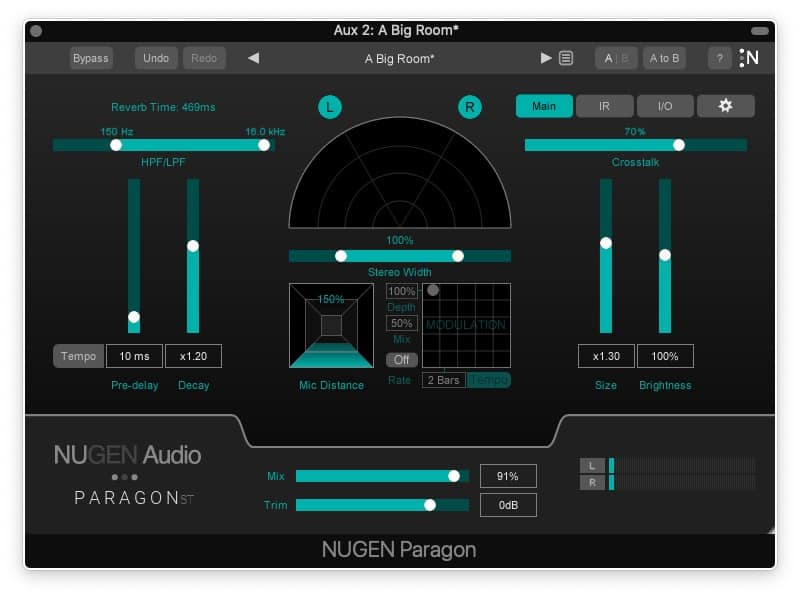Image resolution: width=800 pixels, height=597 pixels.
Task: Switch to the IR tab
Action: 605,106
